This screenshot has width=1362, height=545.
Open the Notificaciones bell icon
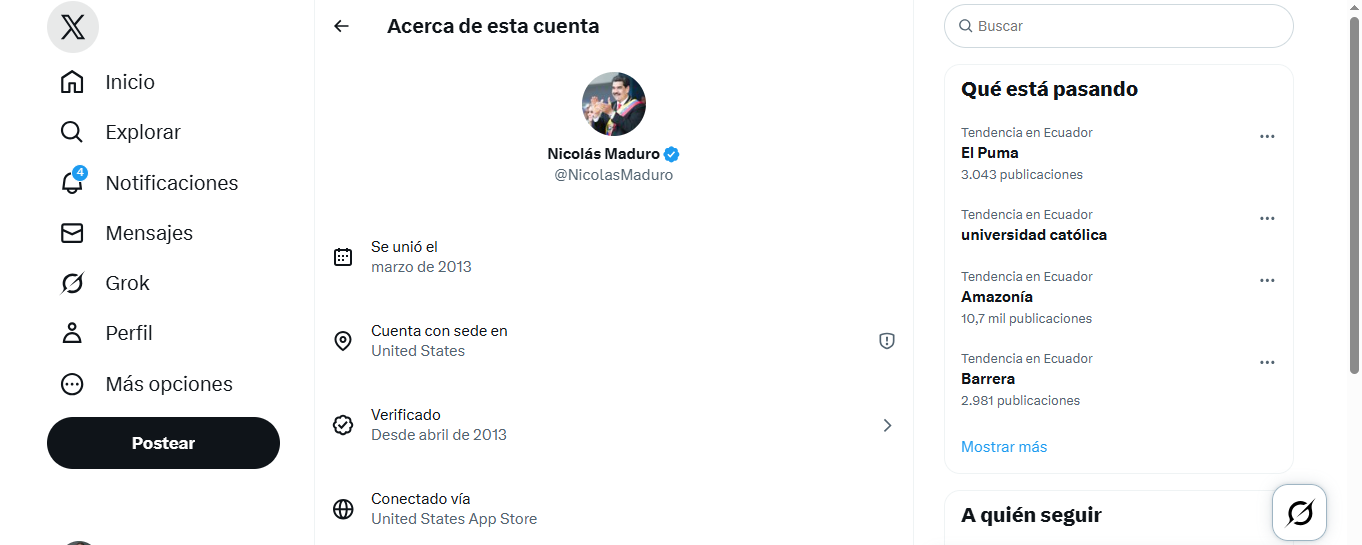72,183
